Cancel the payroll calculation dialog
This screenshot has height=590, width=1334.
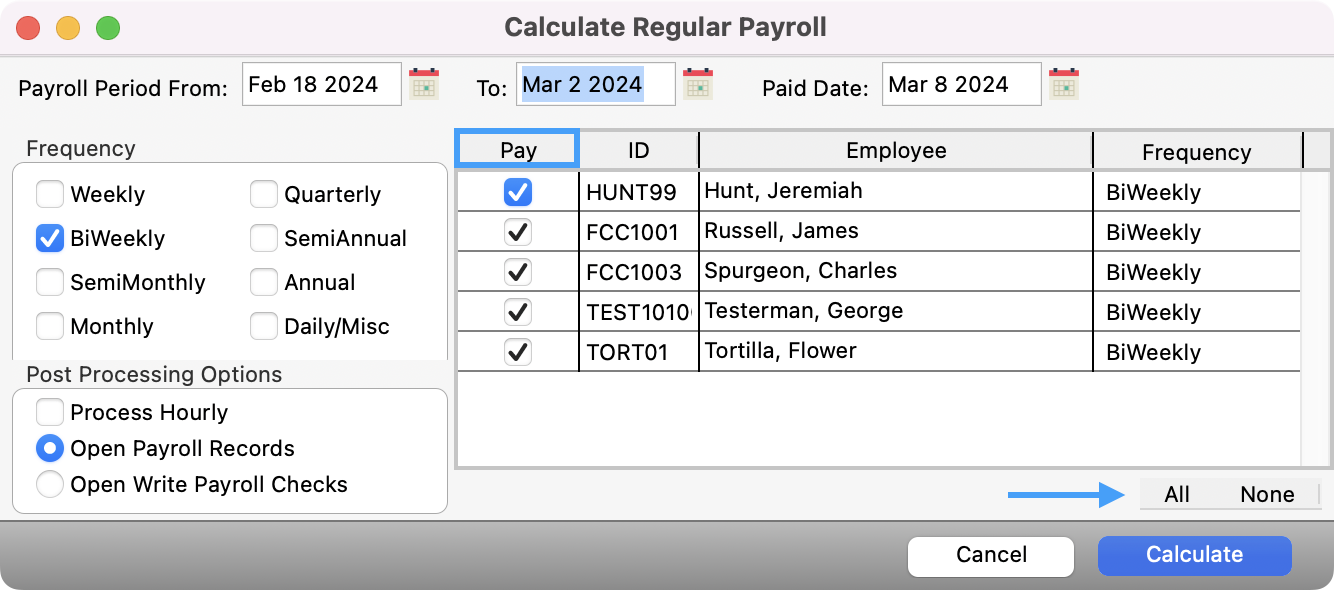[990, 555]
